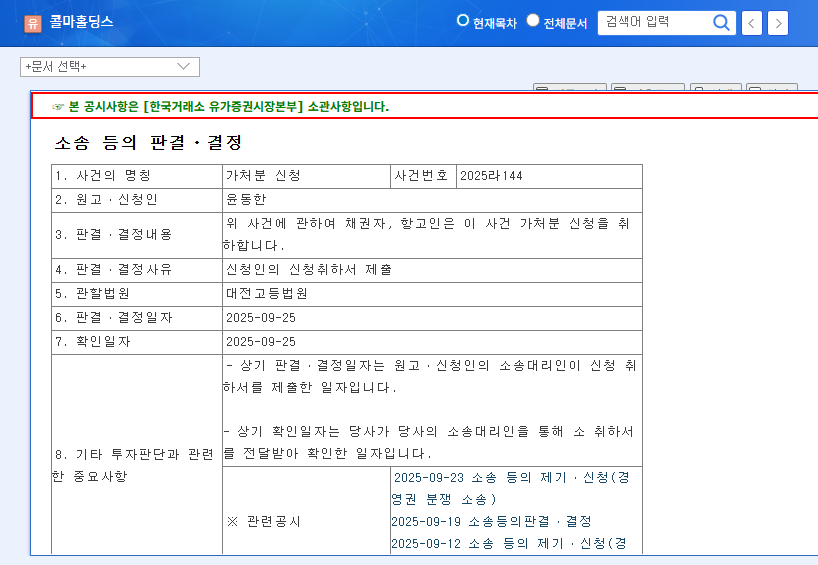The width and height of the screenshot is (818, 565).
Task: Open the +문서 선택+ dropdown
Action: tap(110, 67)
